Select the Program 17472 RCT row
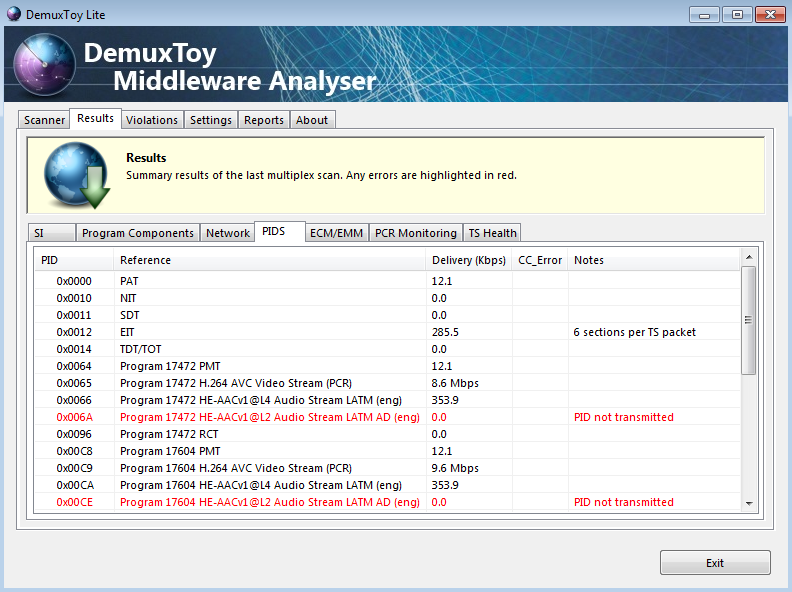This screenshot has height=592, width=792. [387, 434]
